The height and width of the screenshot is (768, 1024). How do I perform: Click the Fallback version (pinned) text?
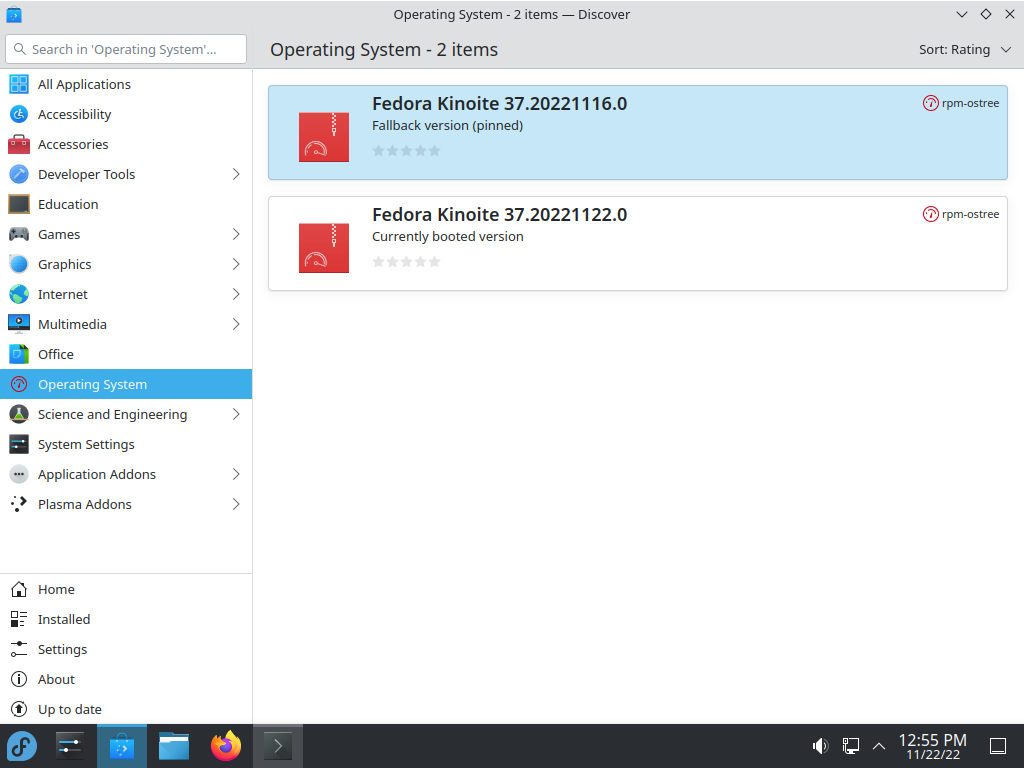pos(447,125)
